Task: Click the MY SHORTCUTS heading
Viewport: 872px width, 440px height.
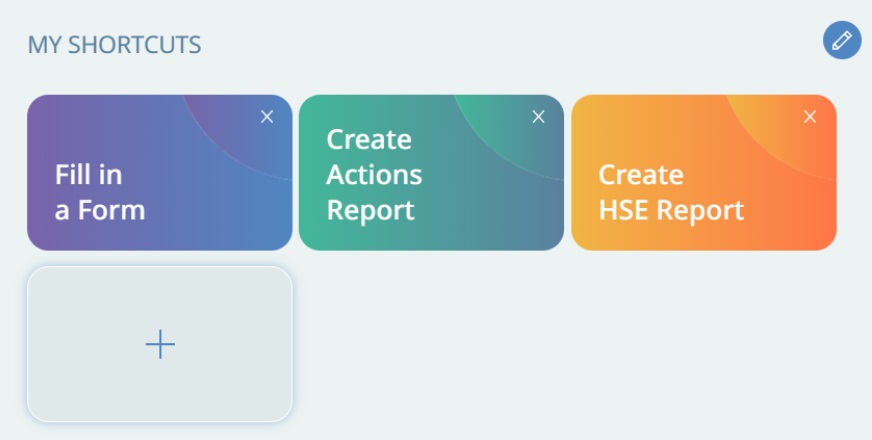Action: point(115,45)
